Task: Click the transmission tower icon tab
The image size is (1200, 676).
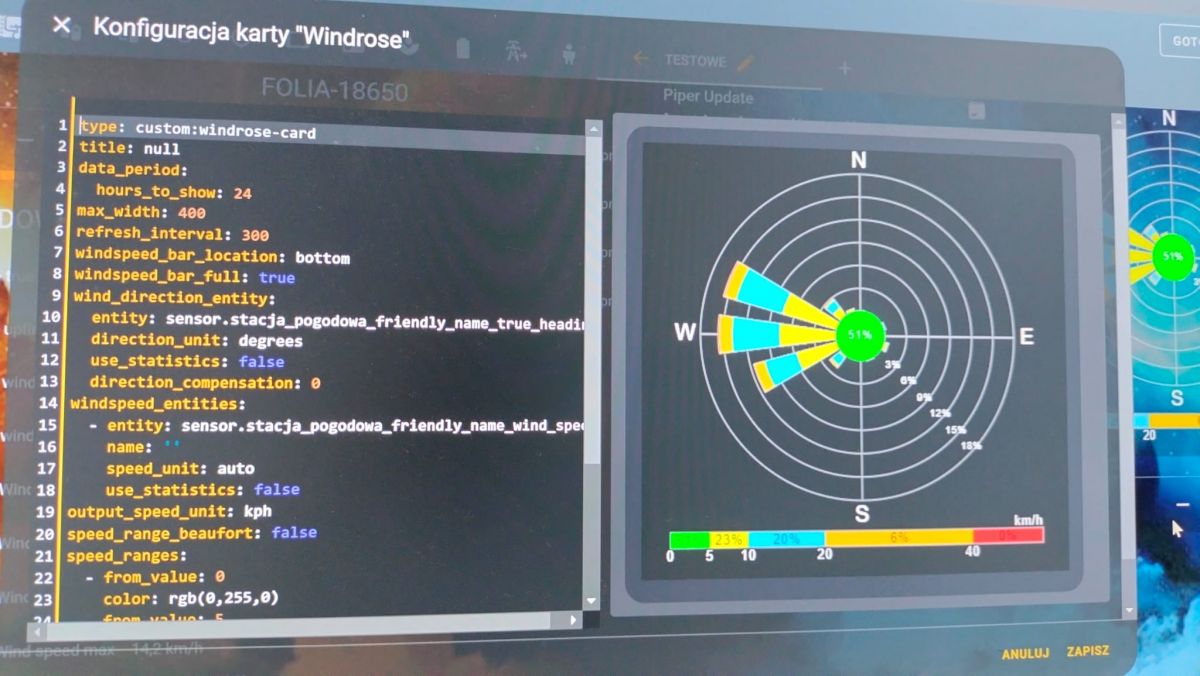Action: tap(516, 51)
